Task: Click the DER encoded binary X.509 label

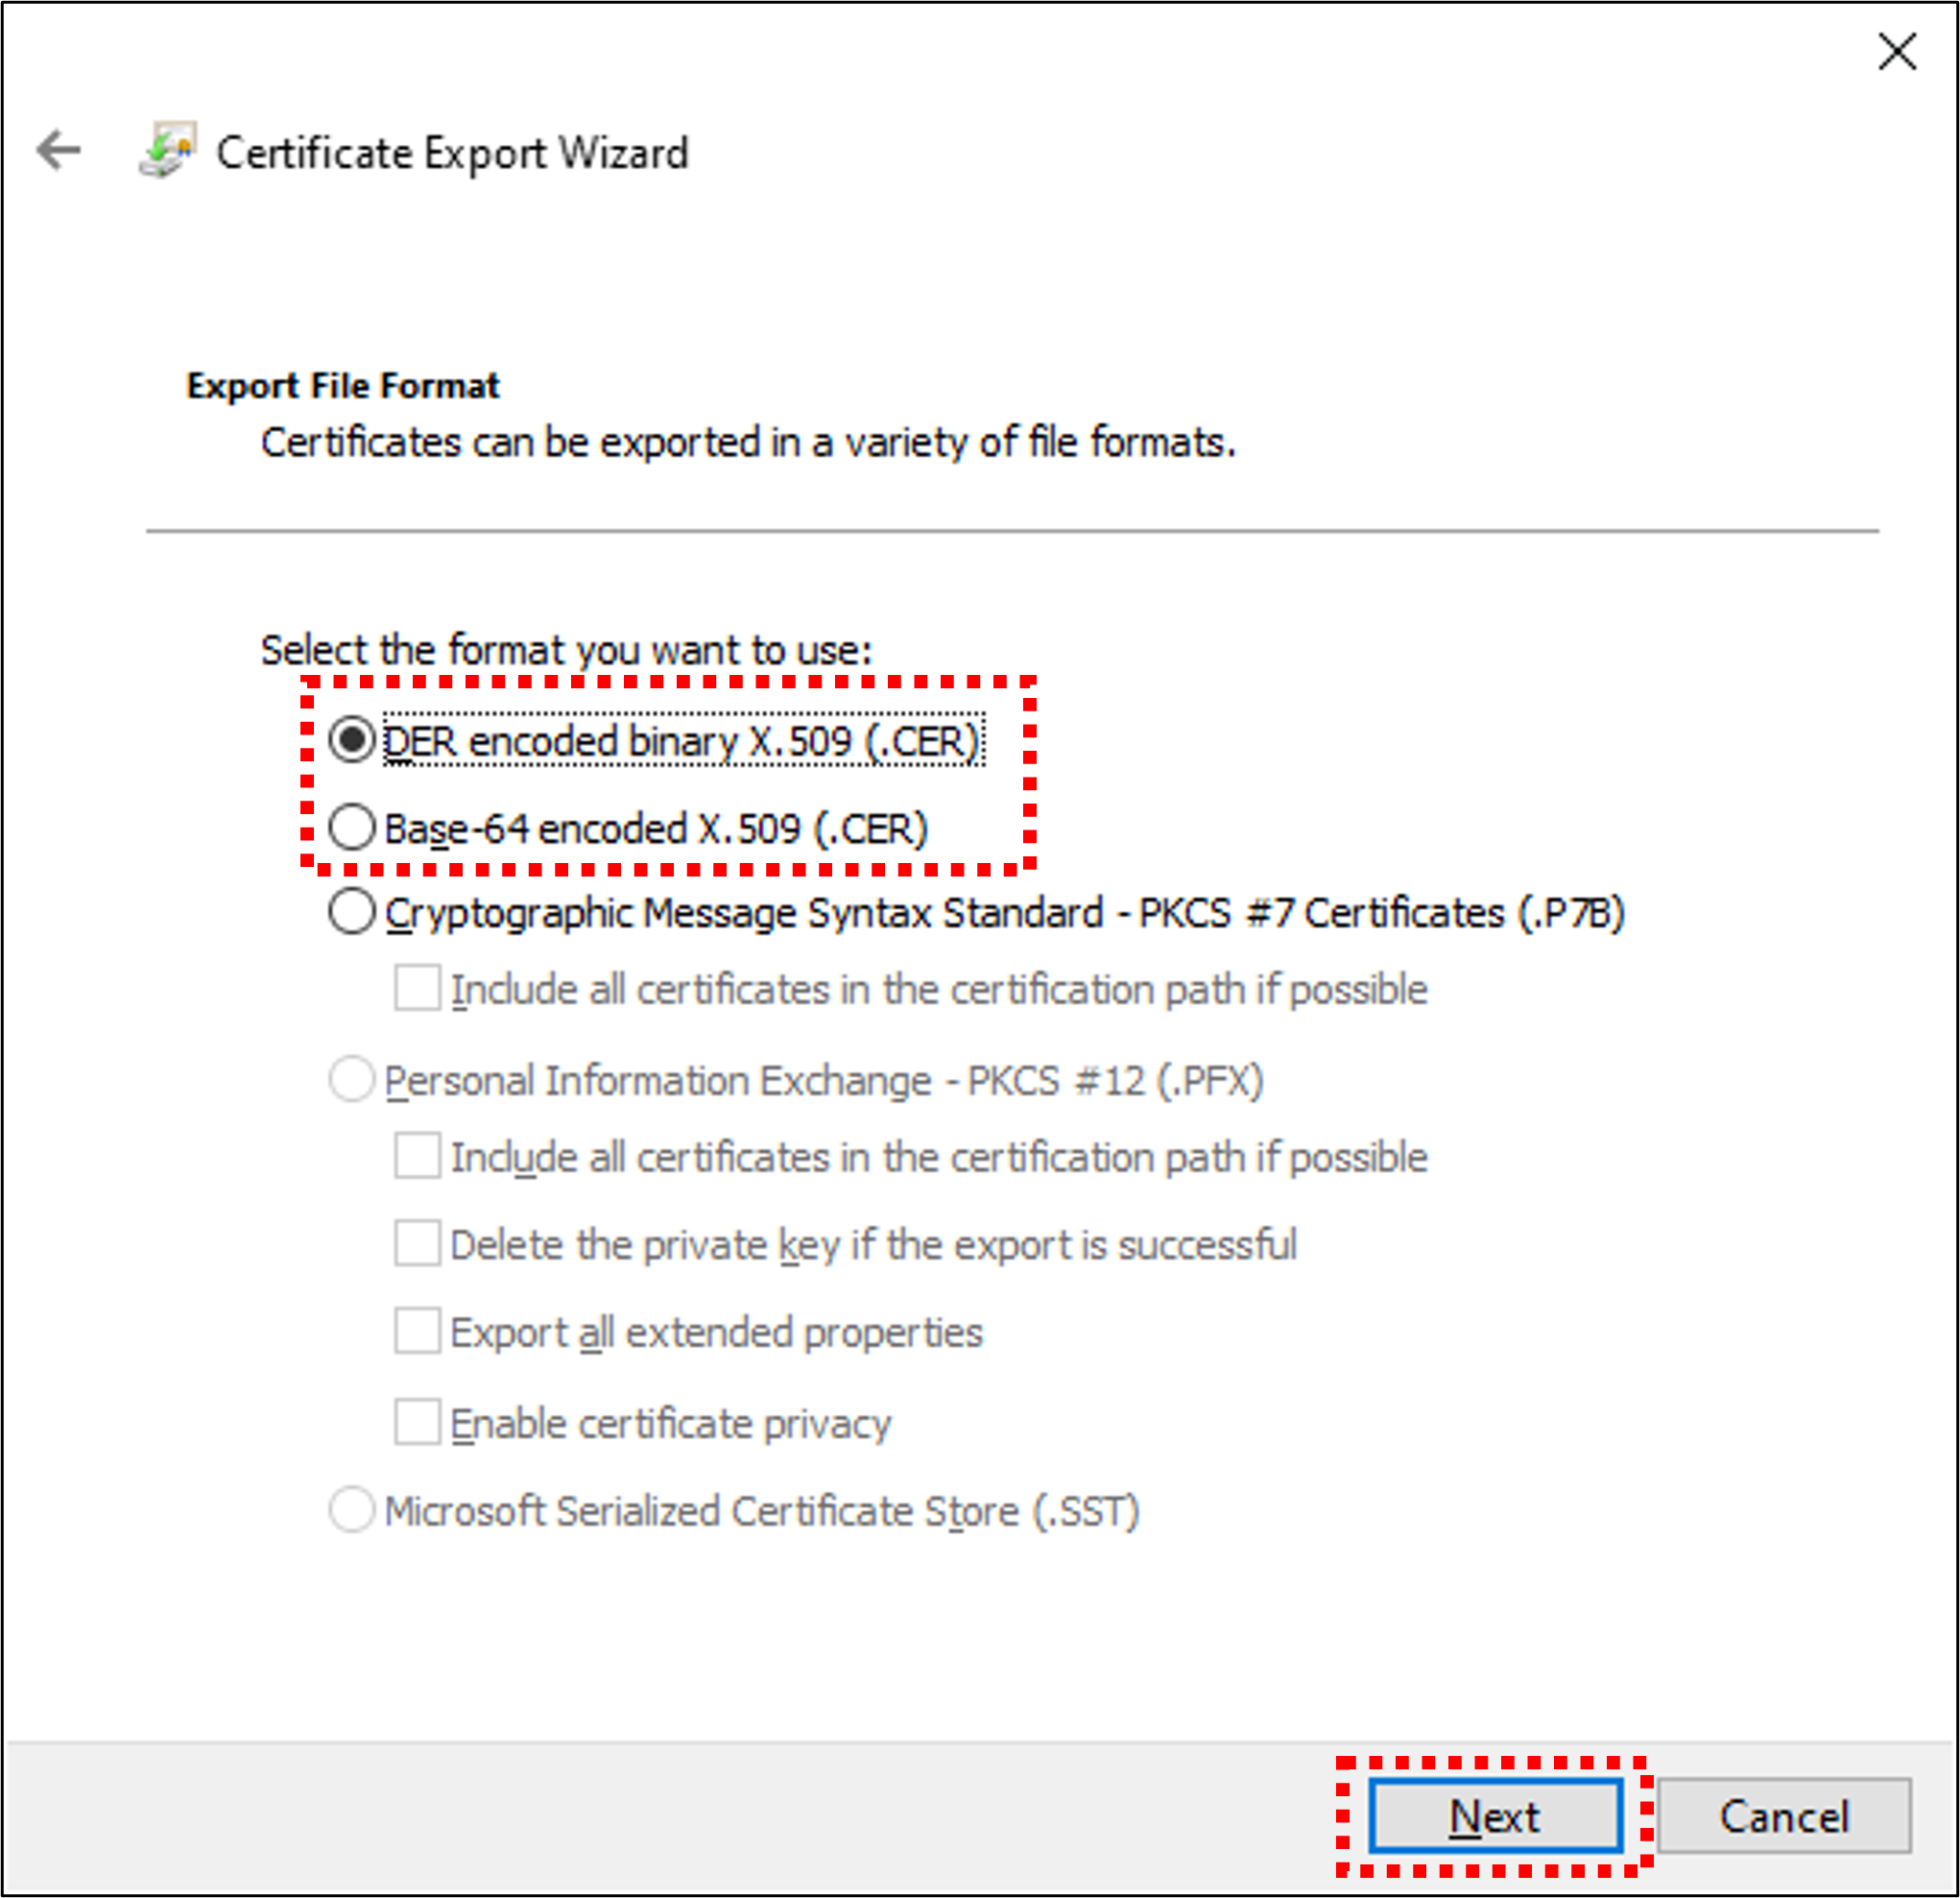Action: 684,740
